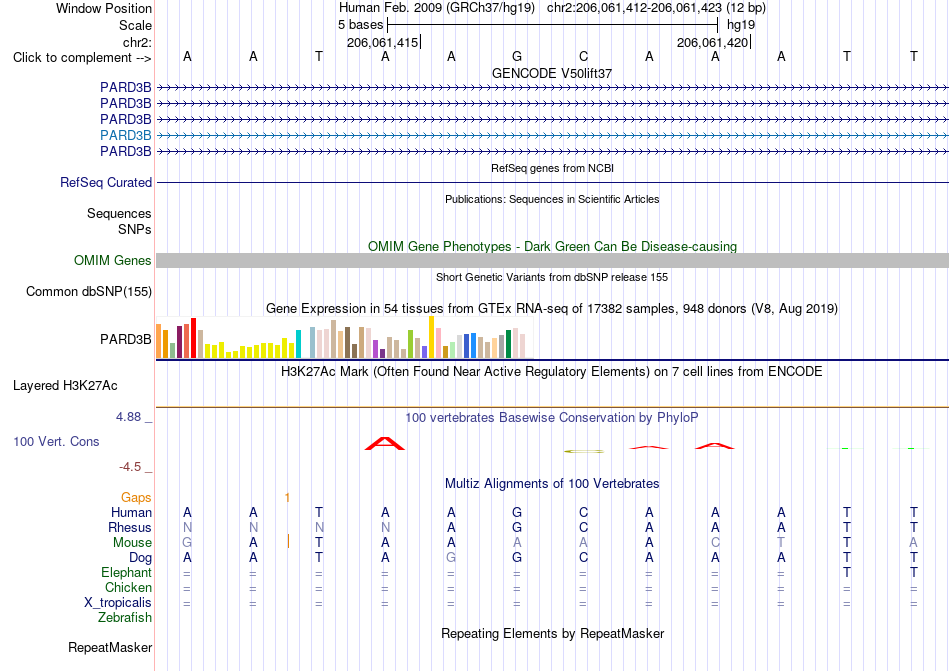
Task: Click the '5 bases' scale label
Action: coord(360,25)
